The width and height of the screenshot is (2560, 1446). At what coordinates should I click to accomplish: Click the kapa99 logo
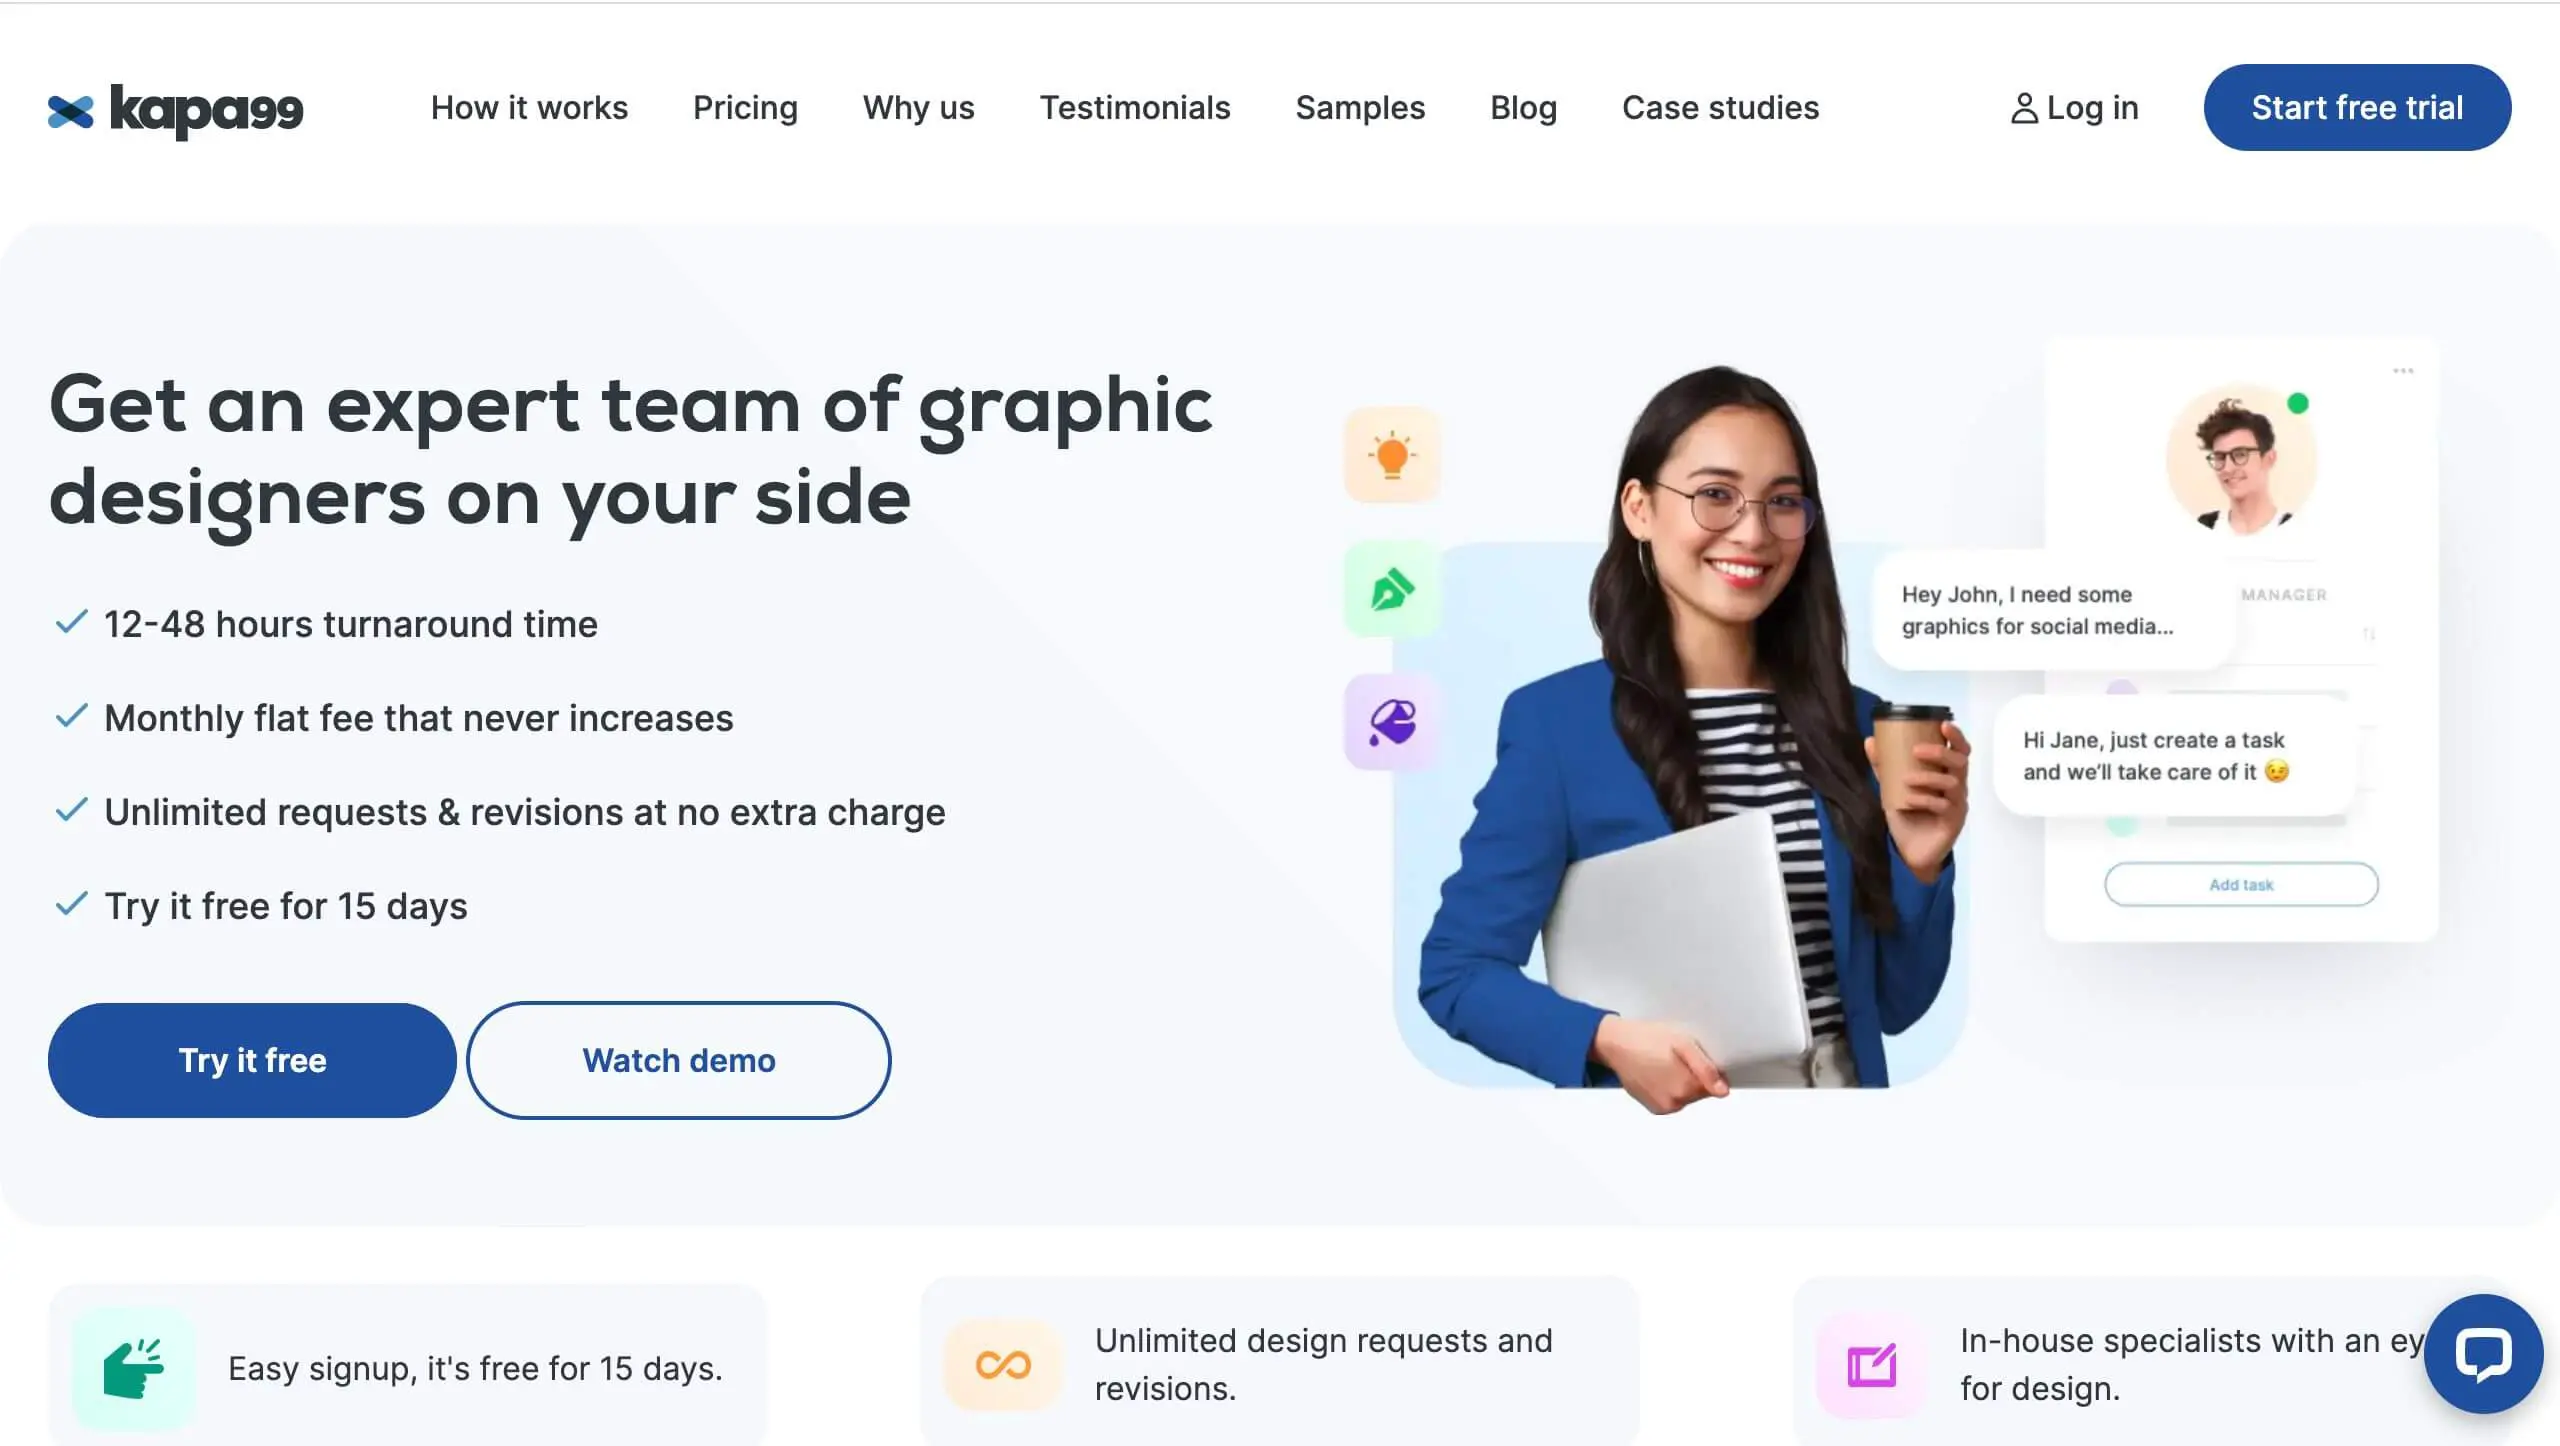[175, 110]
